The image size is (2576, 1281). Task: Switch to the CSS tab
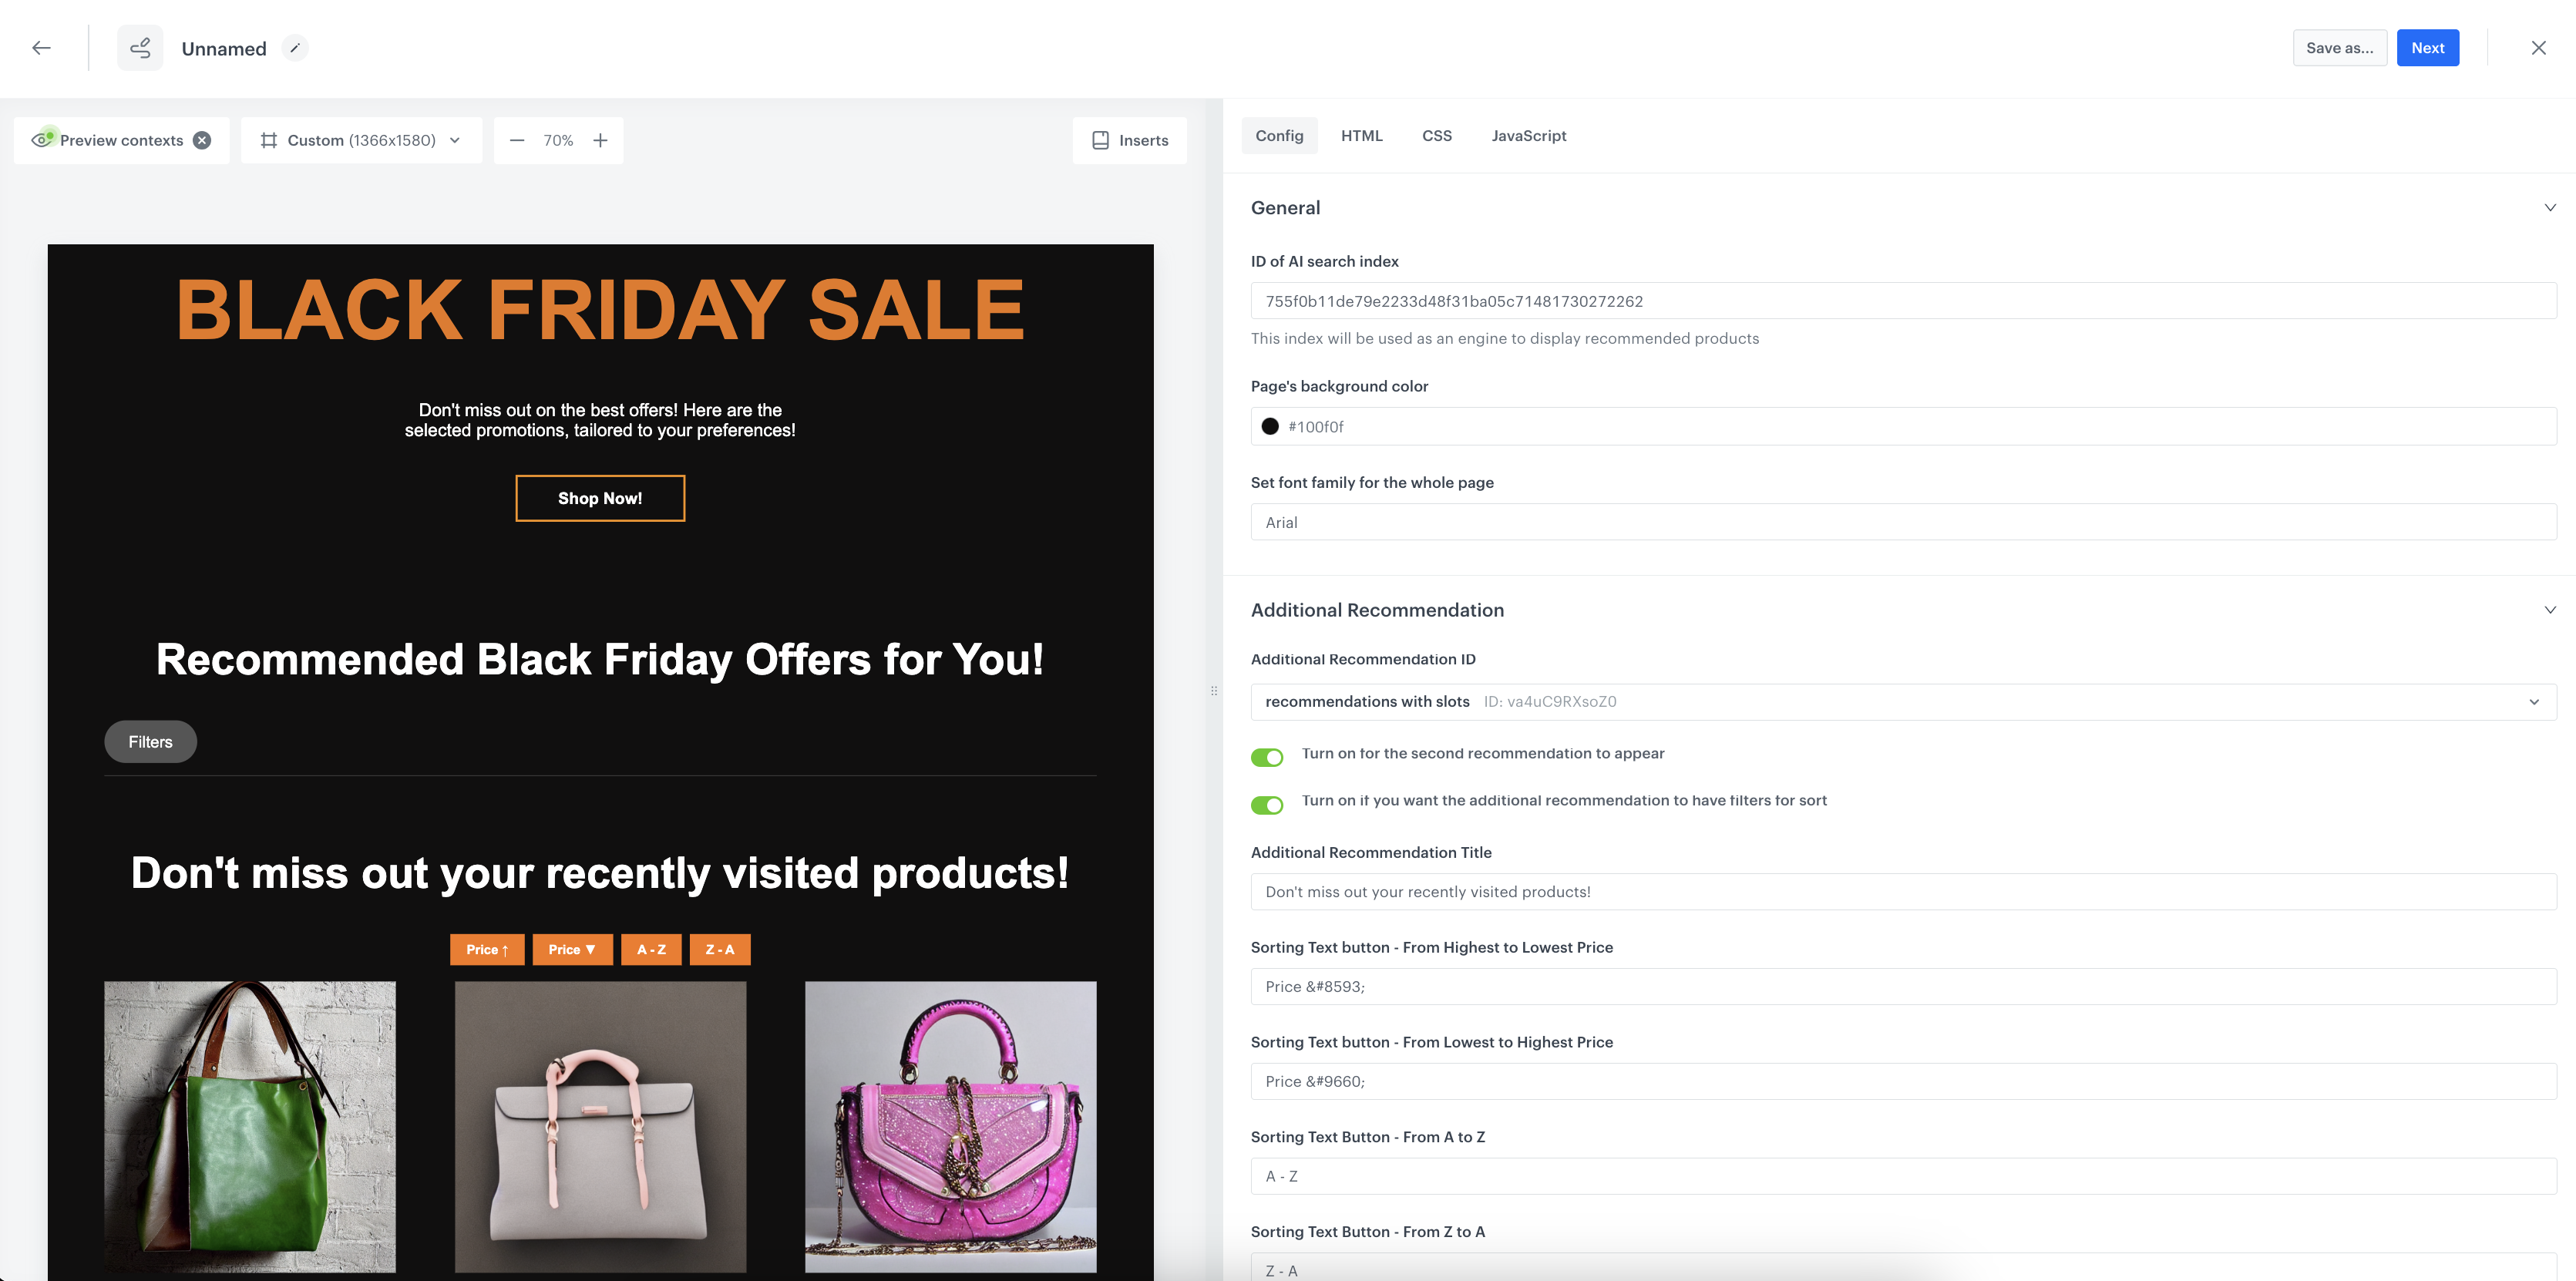click(x=1438, y=135)
